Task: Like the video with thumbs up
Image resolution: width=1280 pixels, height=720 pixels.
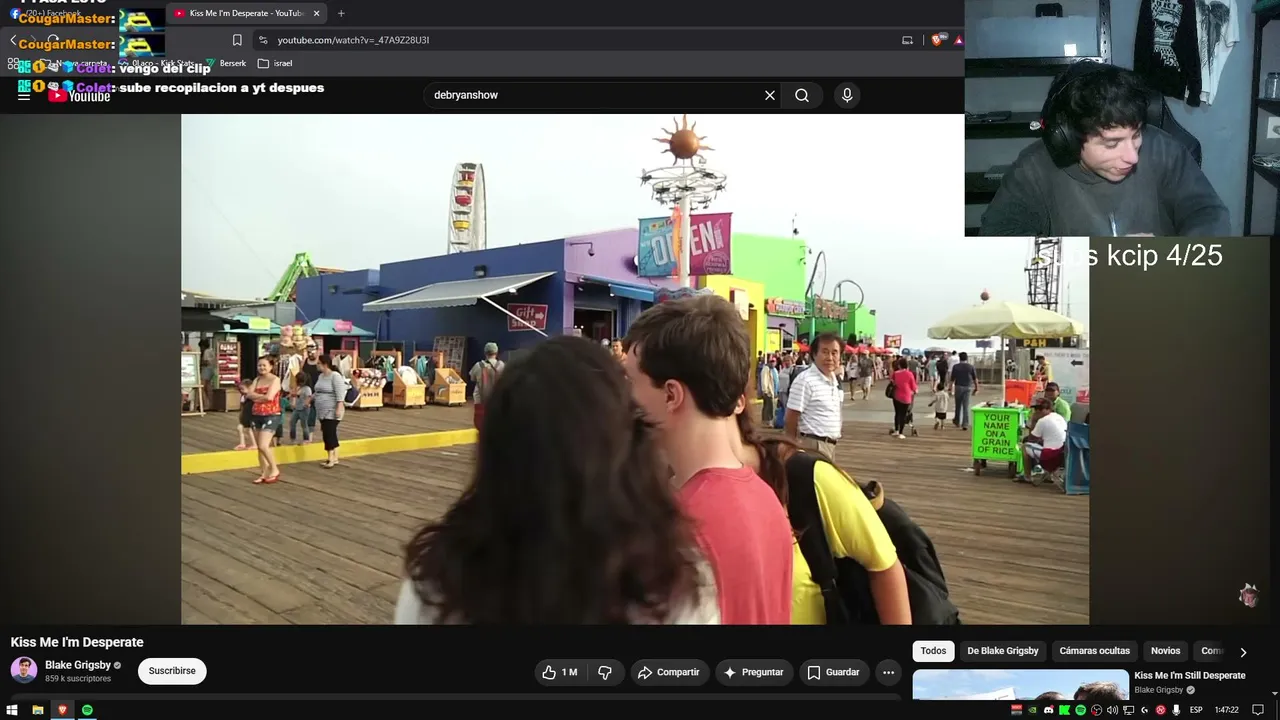Action: (559, 672)
